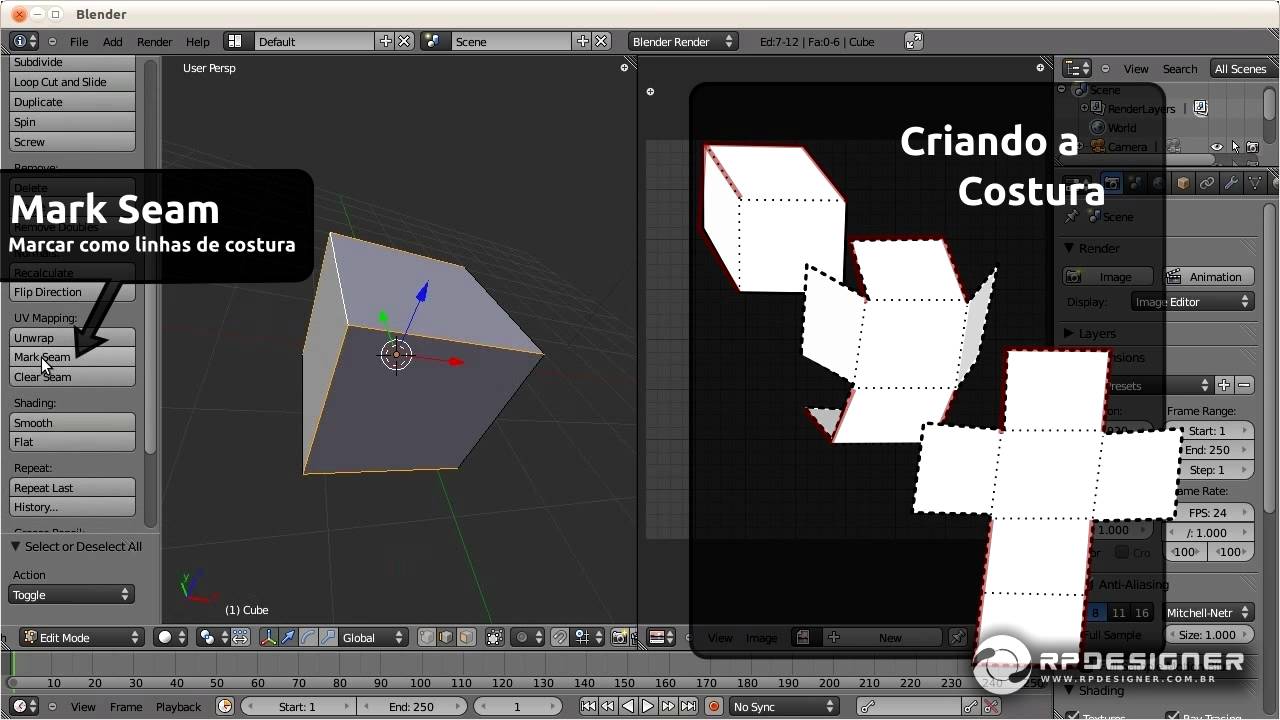
Task: Open Outliner editor type selector
Action: click(1078, 68)
